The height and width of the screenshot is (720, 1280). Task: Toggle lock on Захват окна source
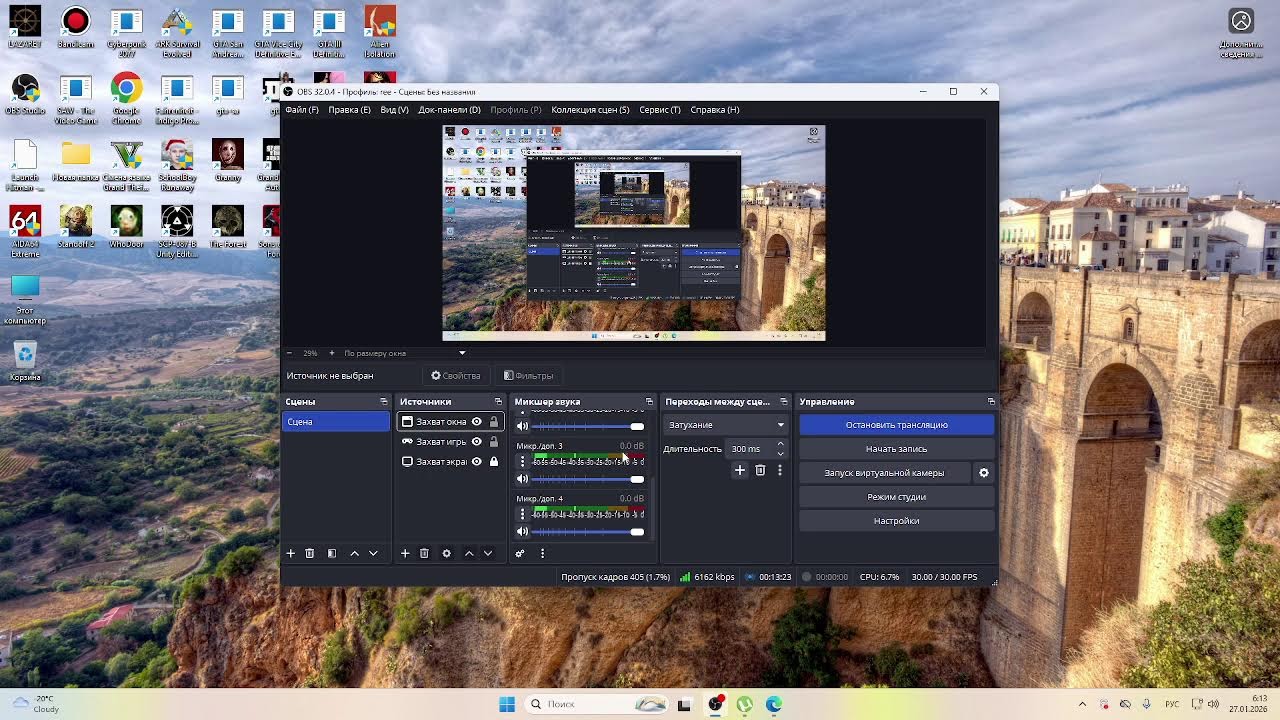click(x=494, y=422)
